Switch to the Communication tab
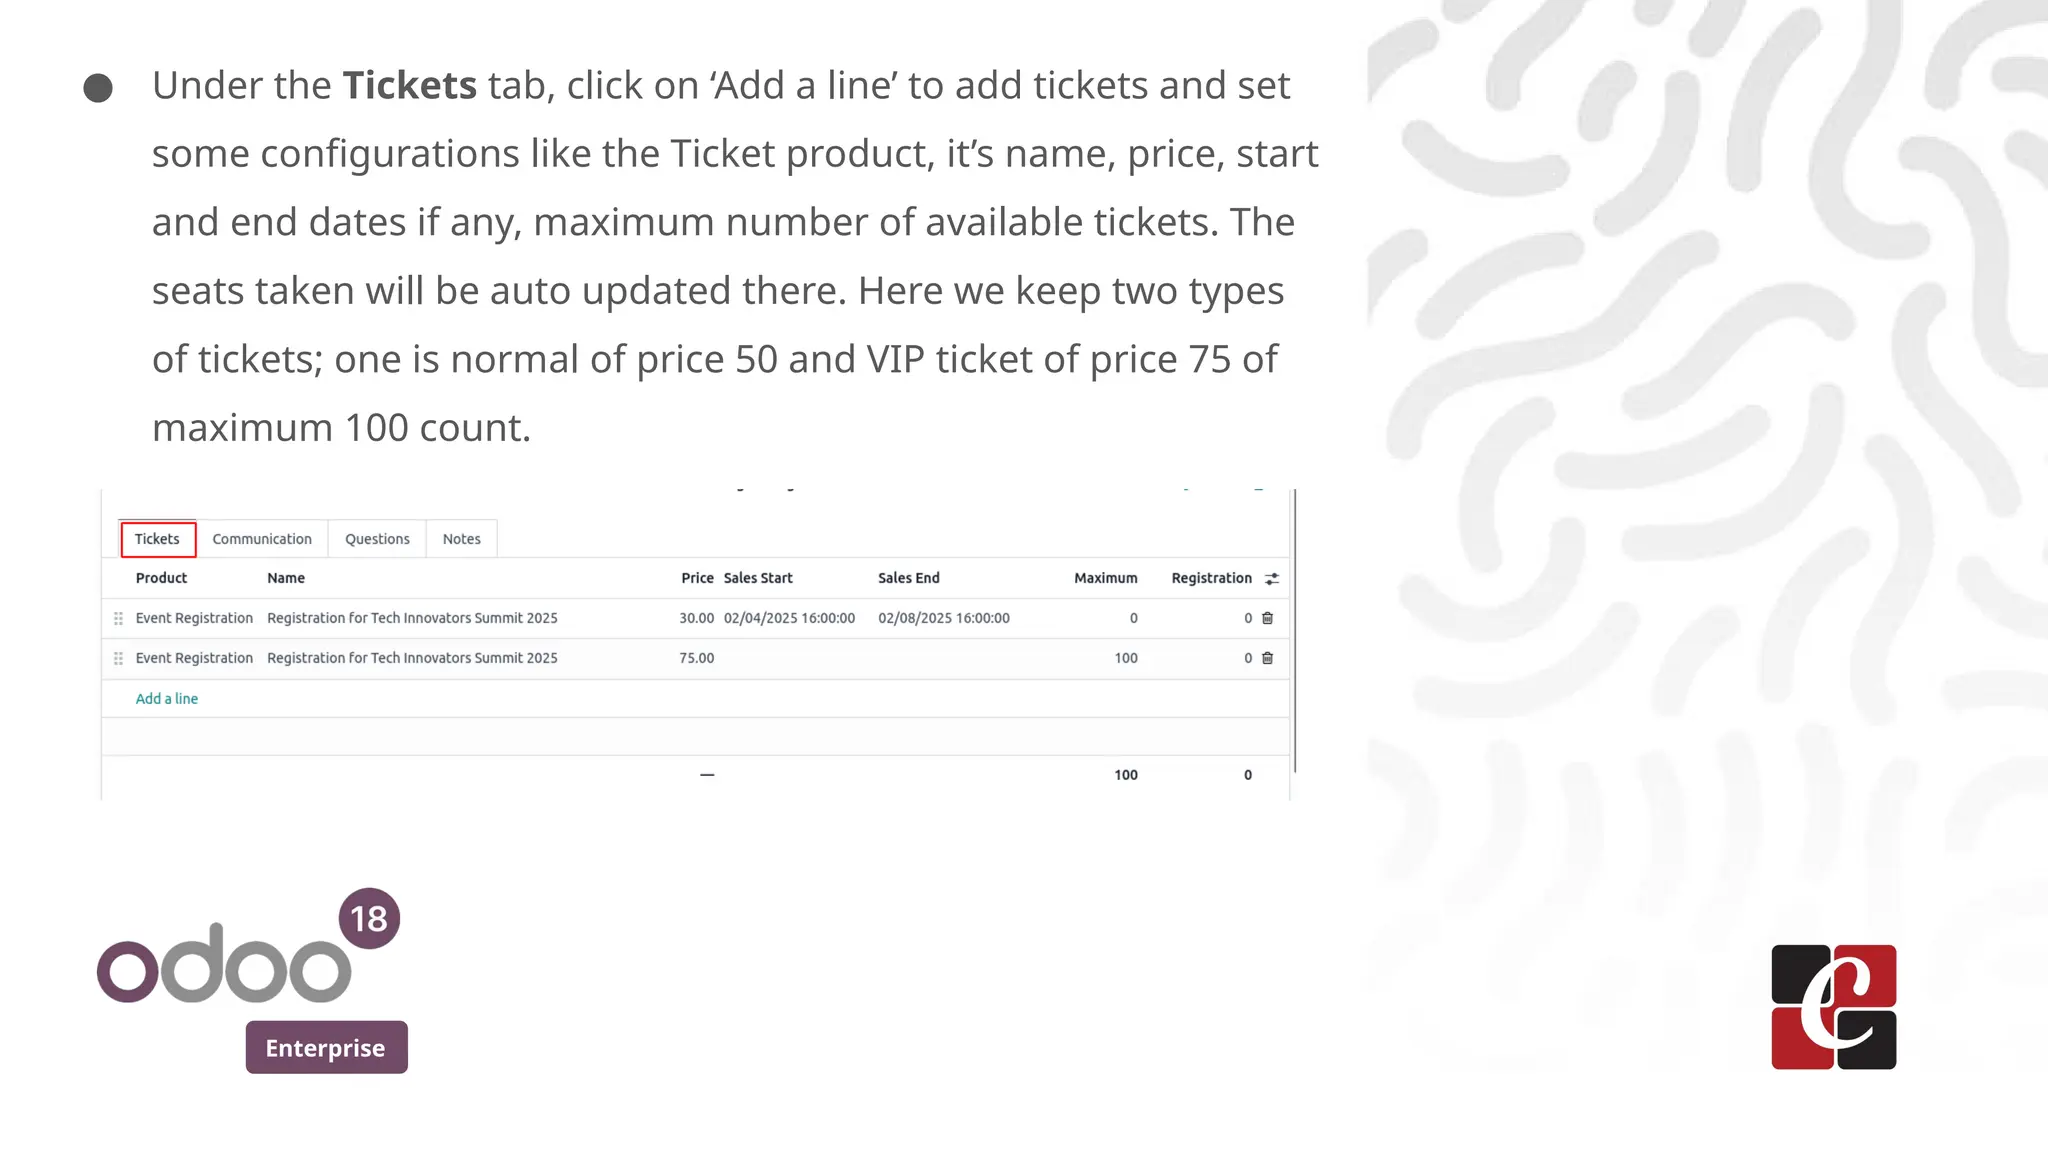Screen dimensions: 2048x1152 [x=262, y=539]
